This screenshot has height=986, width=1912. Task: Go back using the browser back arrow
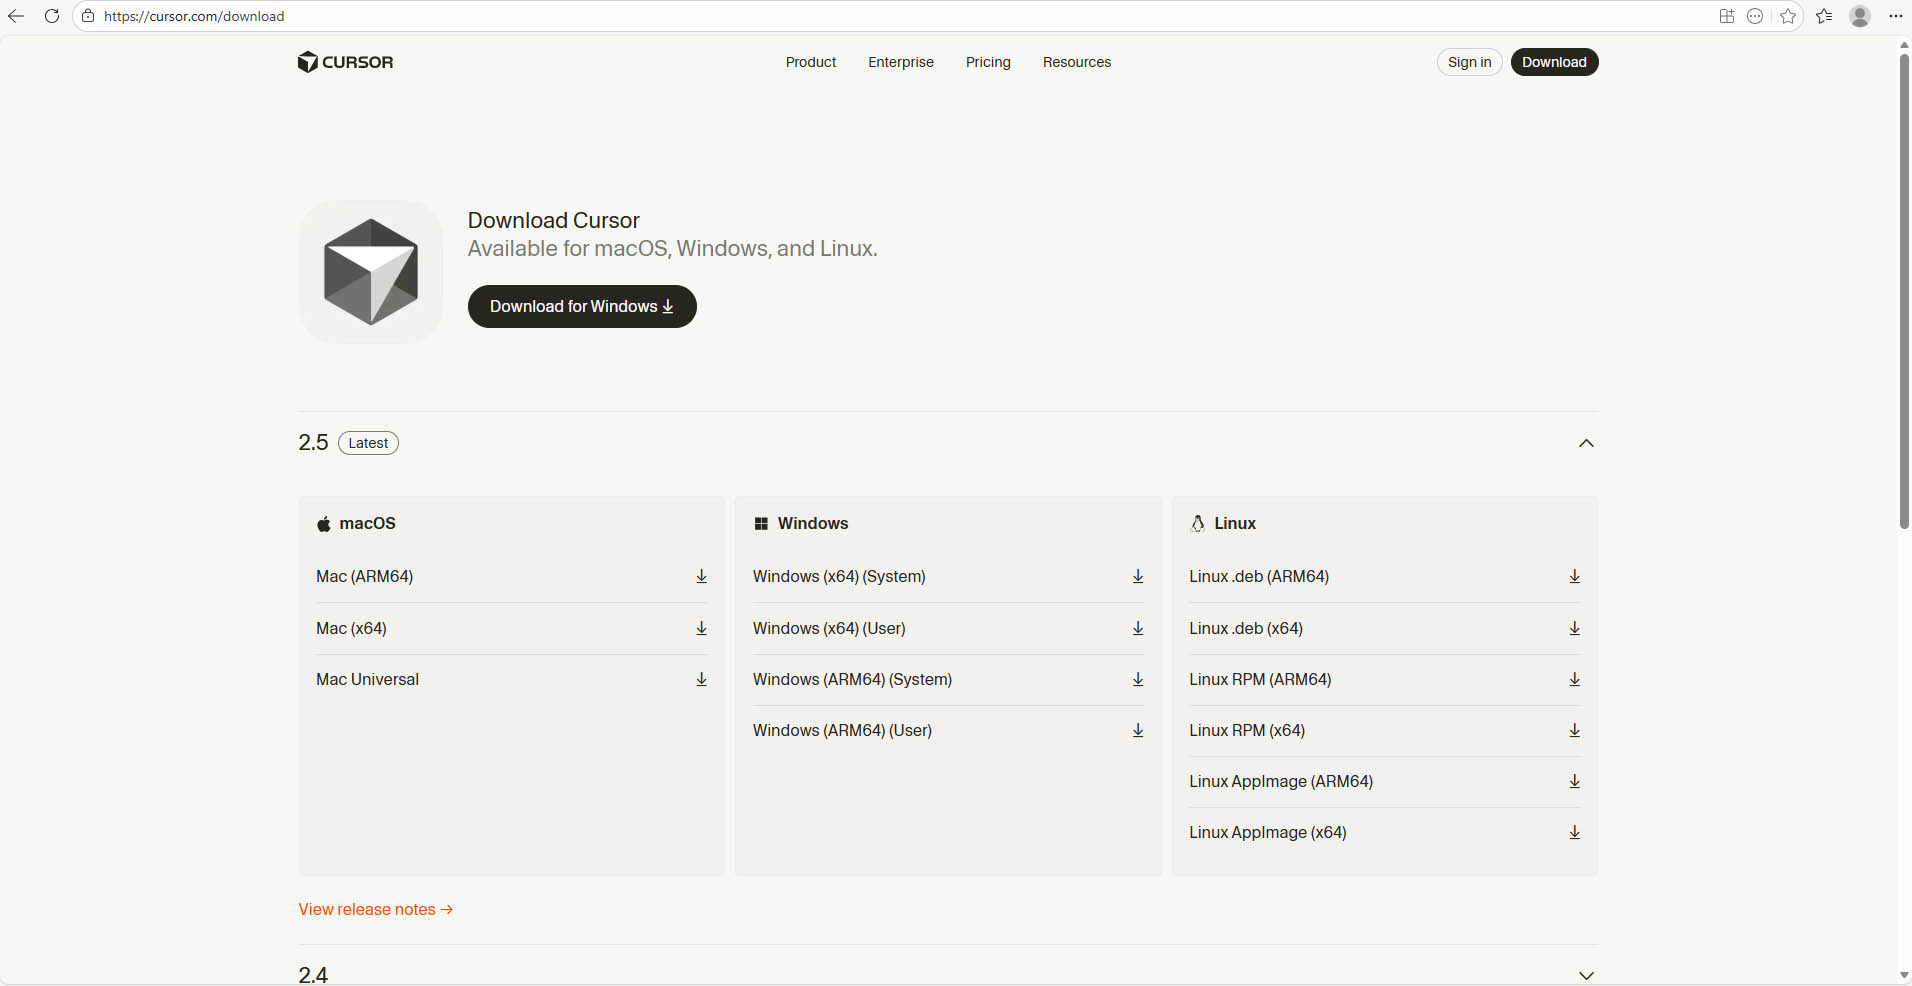pyautogui.click(x=16, y=16)
